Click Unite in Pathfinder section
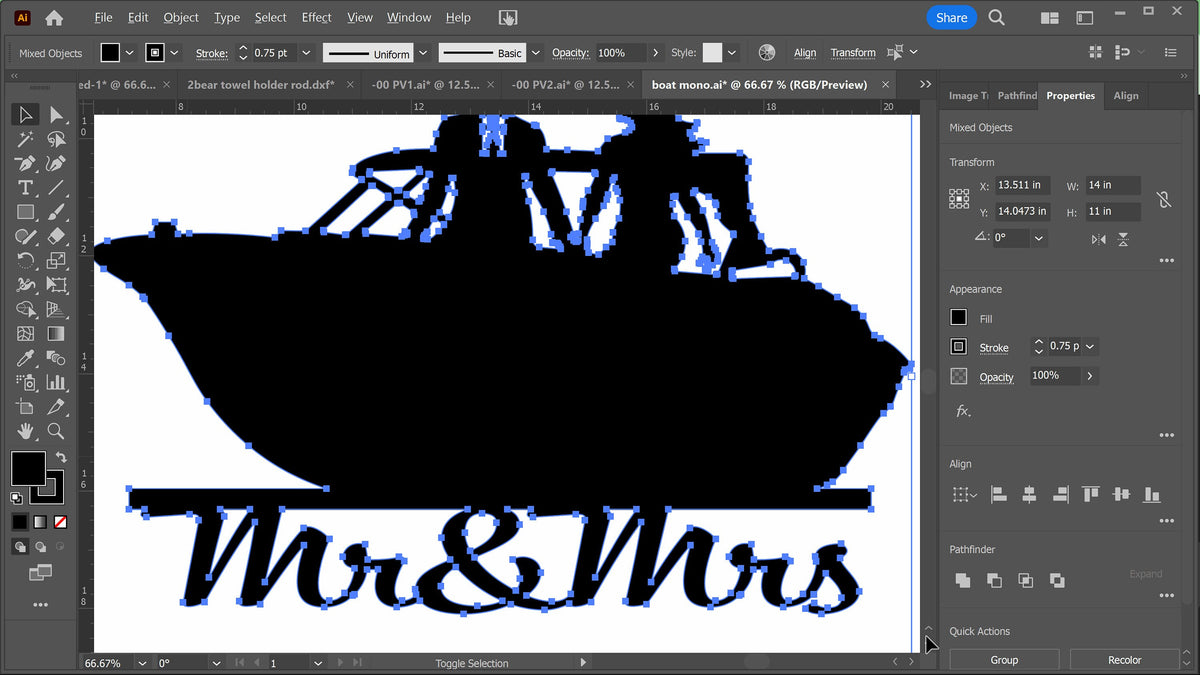1200x675 pixels. pos(962,580)
